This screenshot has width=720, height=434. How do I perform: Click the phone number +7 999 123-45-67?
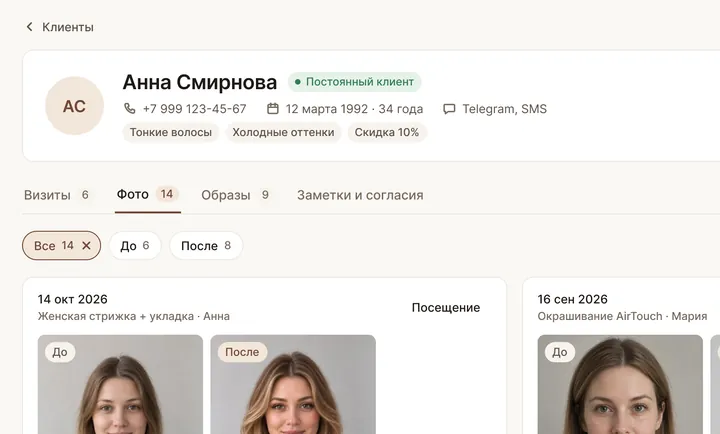tap(195, 109)
